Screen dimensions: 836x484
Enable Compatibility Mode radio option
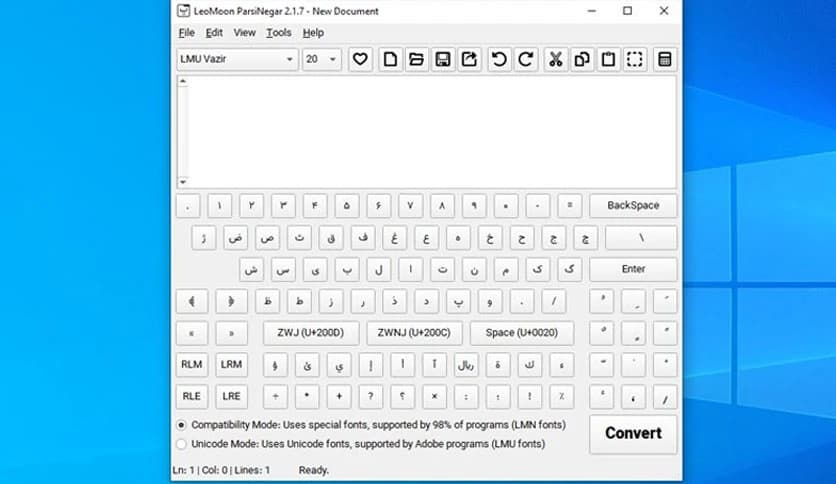click(181, 425)
